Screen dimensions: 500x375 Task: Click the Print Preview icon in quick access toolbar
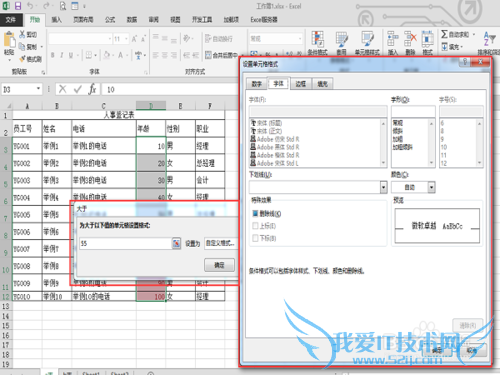[x=63, y=6]
